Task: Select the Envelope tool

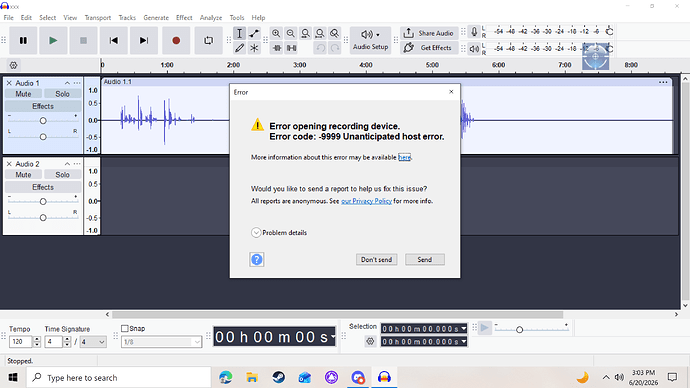Action: pos(254,33)
